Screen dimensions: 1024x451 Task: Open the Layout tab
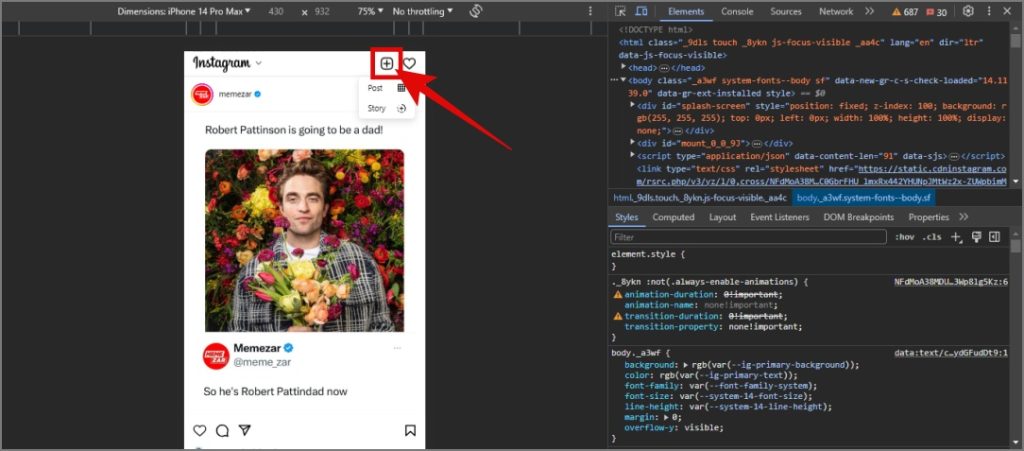tap(722, 217)
